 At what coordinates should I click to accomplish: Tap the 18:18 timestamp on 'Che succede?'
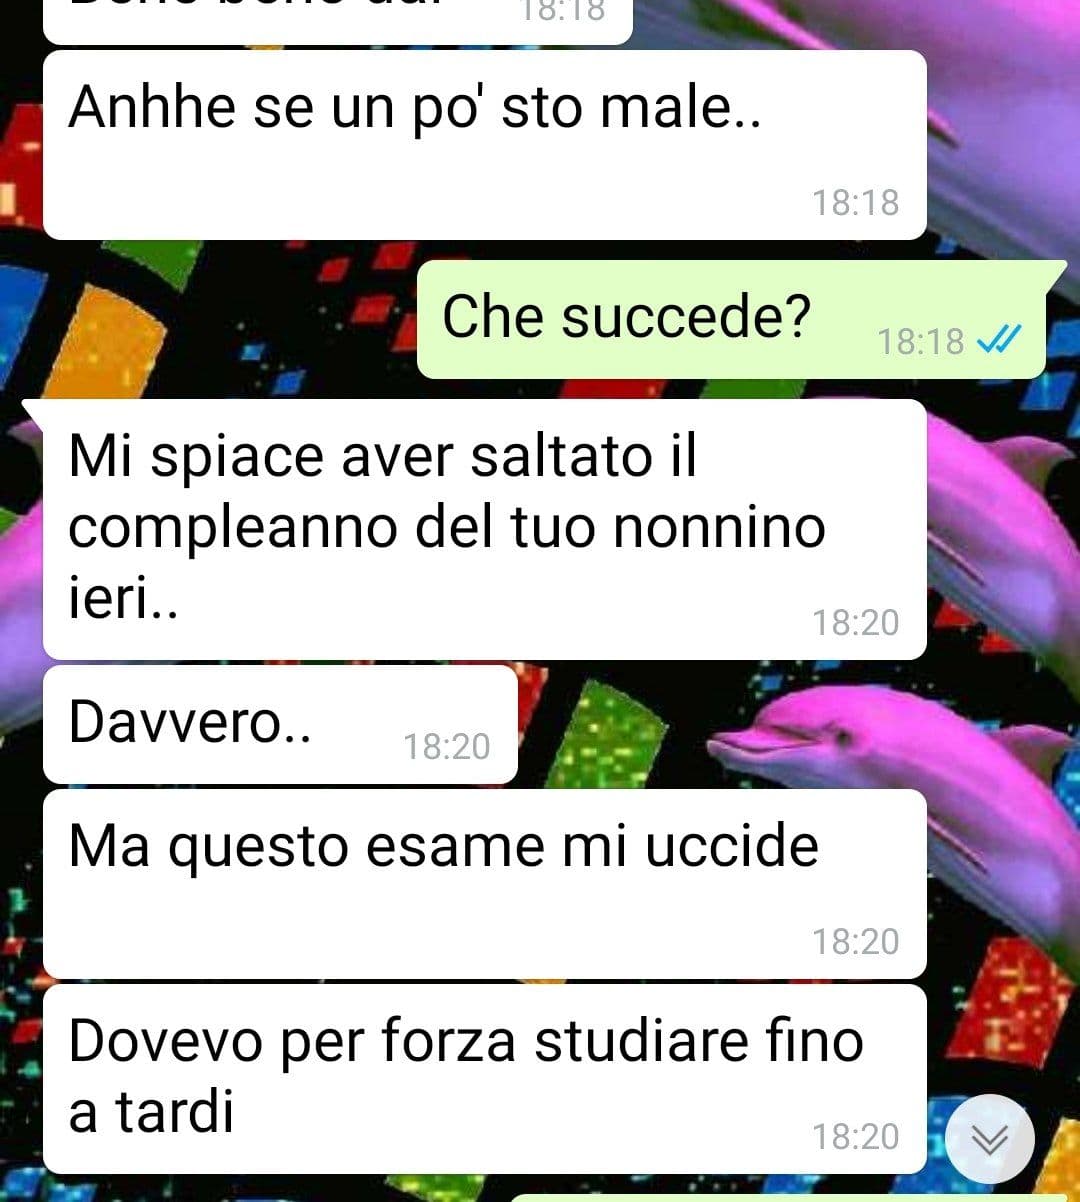(x=920, y=342)
